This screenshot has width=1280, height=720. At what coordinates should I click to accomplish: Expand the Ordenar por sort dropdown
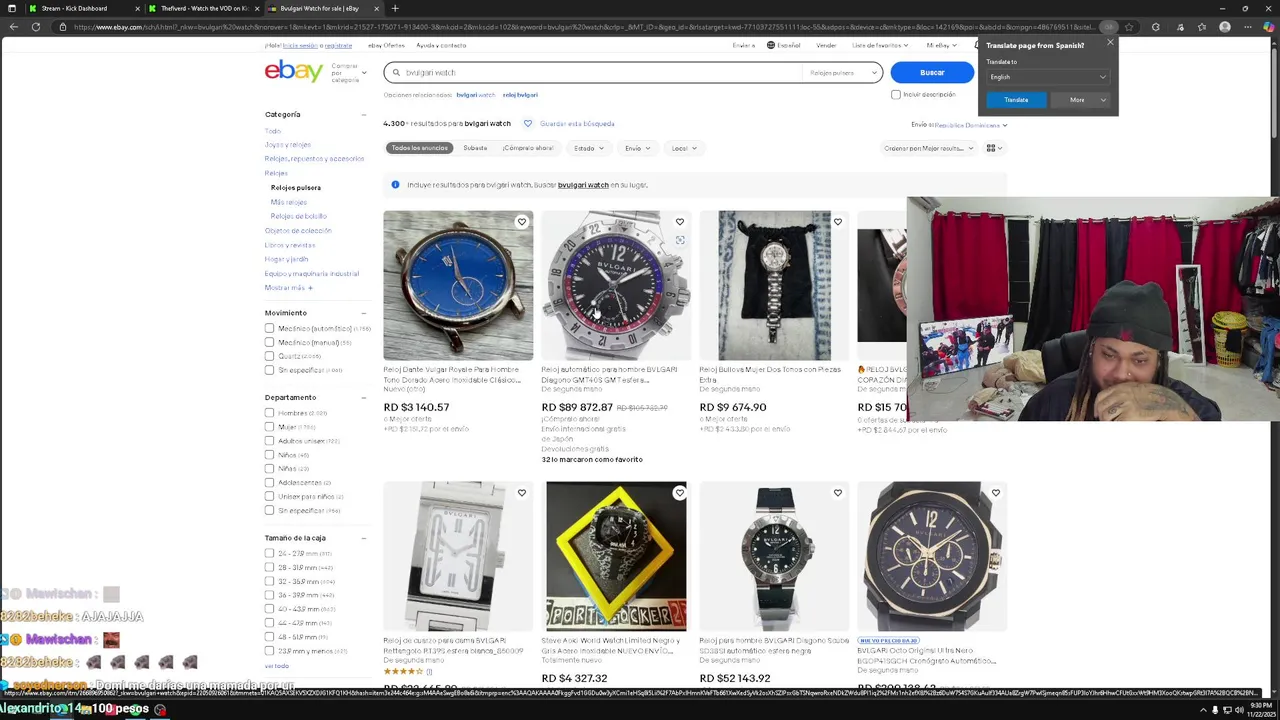point(929,148)
